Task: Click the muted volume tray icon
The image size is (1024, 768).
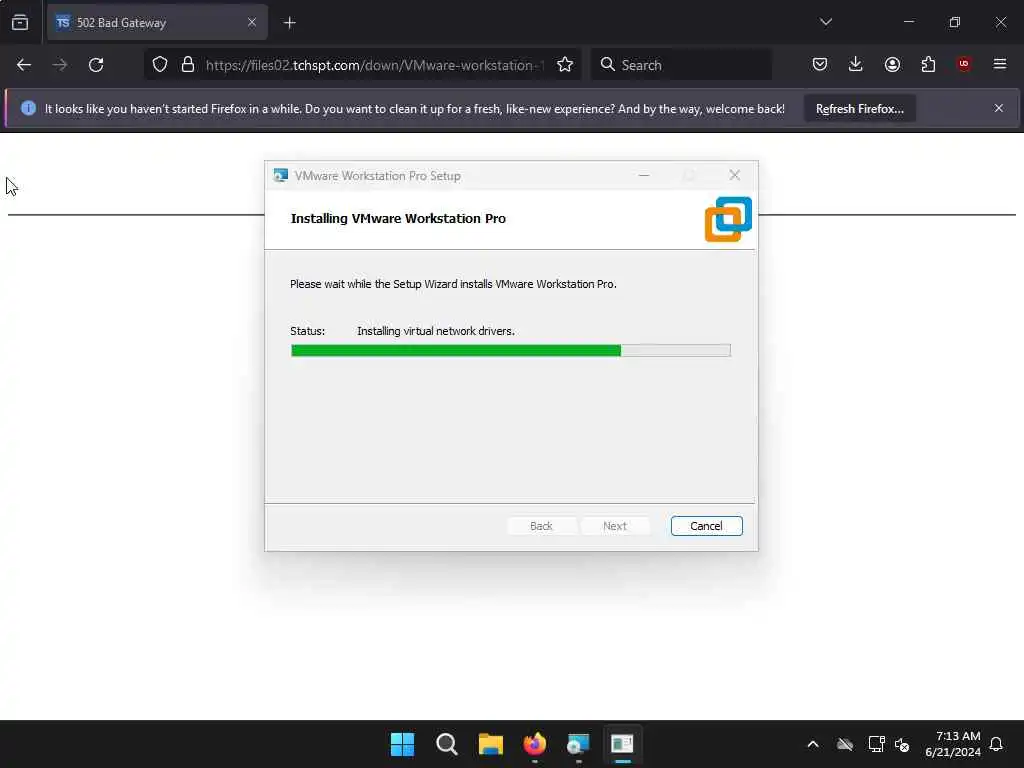Action: point(902,744)
